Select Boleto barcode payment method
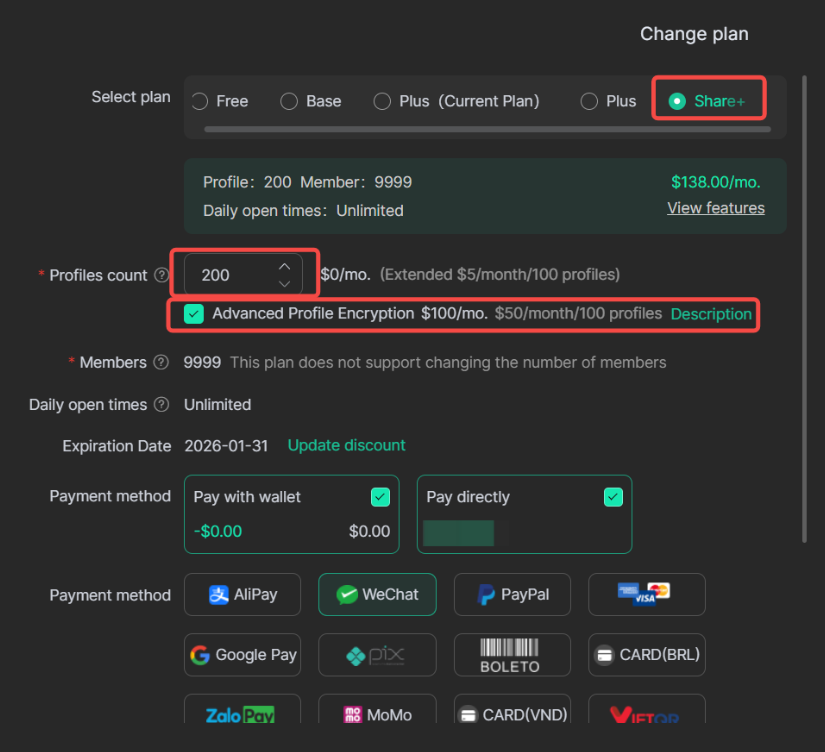 pos(512,655)
